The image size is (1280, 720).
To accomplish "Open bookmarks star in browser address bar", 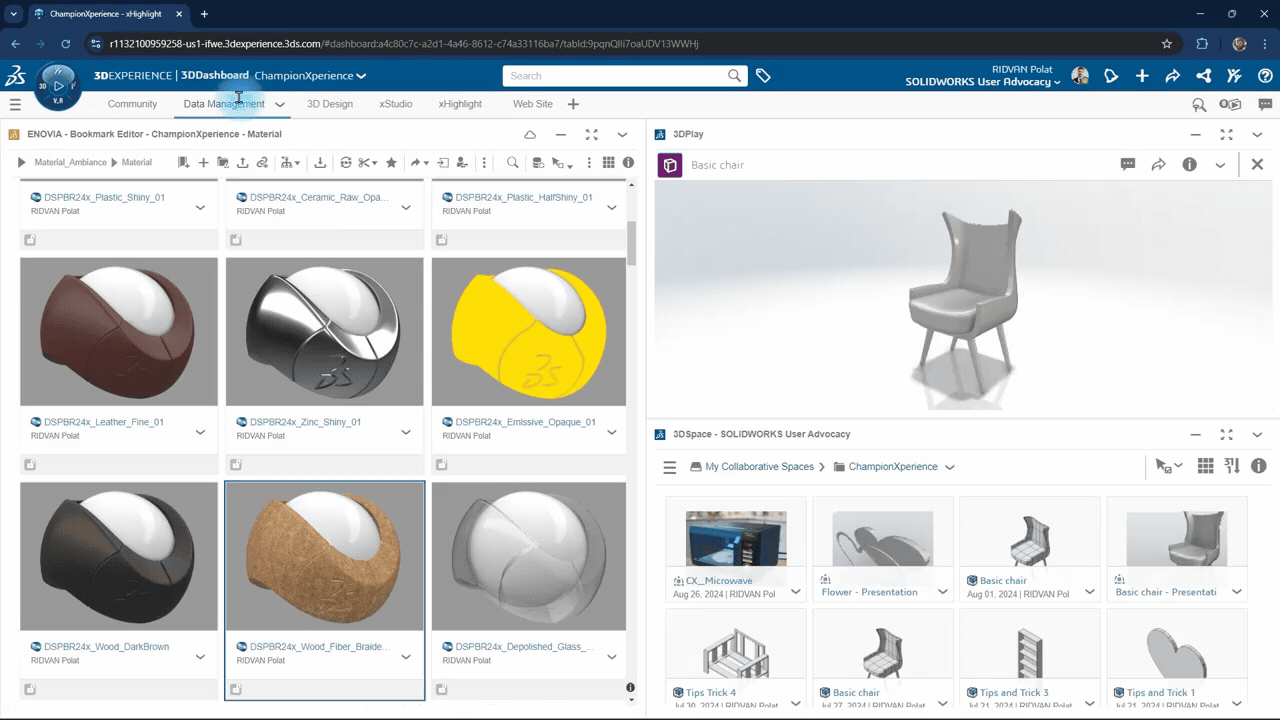I will pyautogui.click(x=1167, y=44).
